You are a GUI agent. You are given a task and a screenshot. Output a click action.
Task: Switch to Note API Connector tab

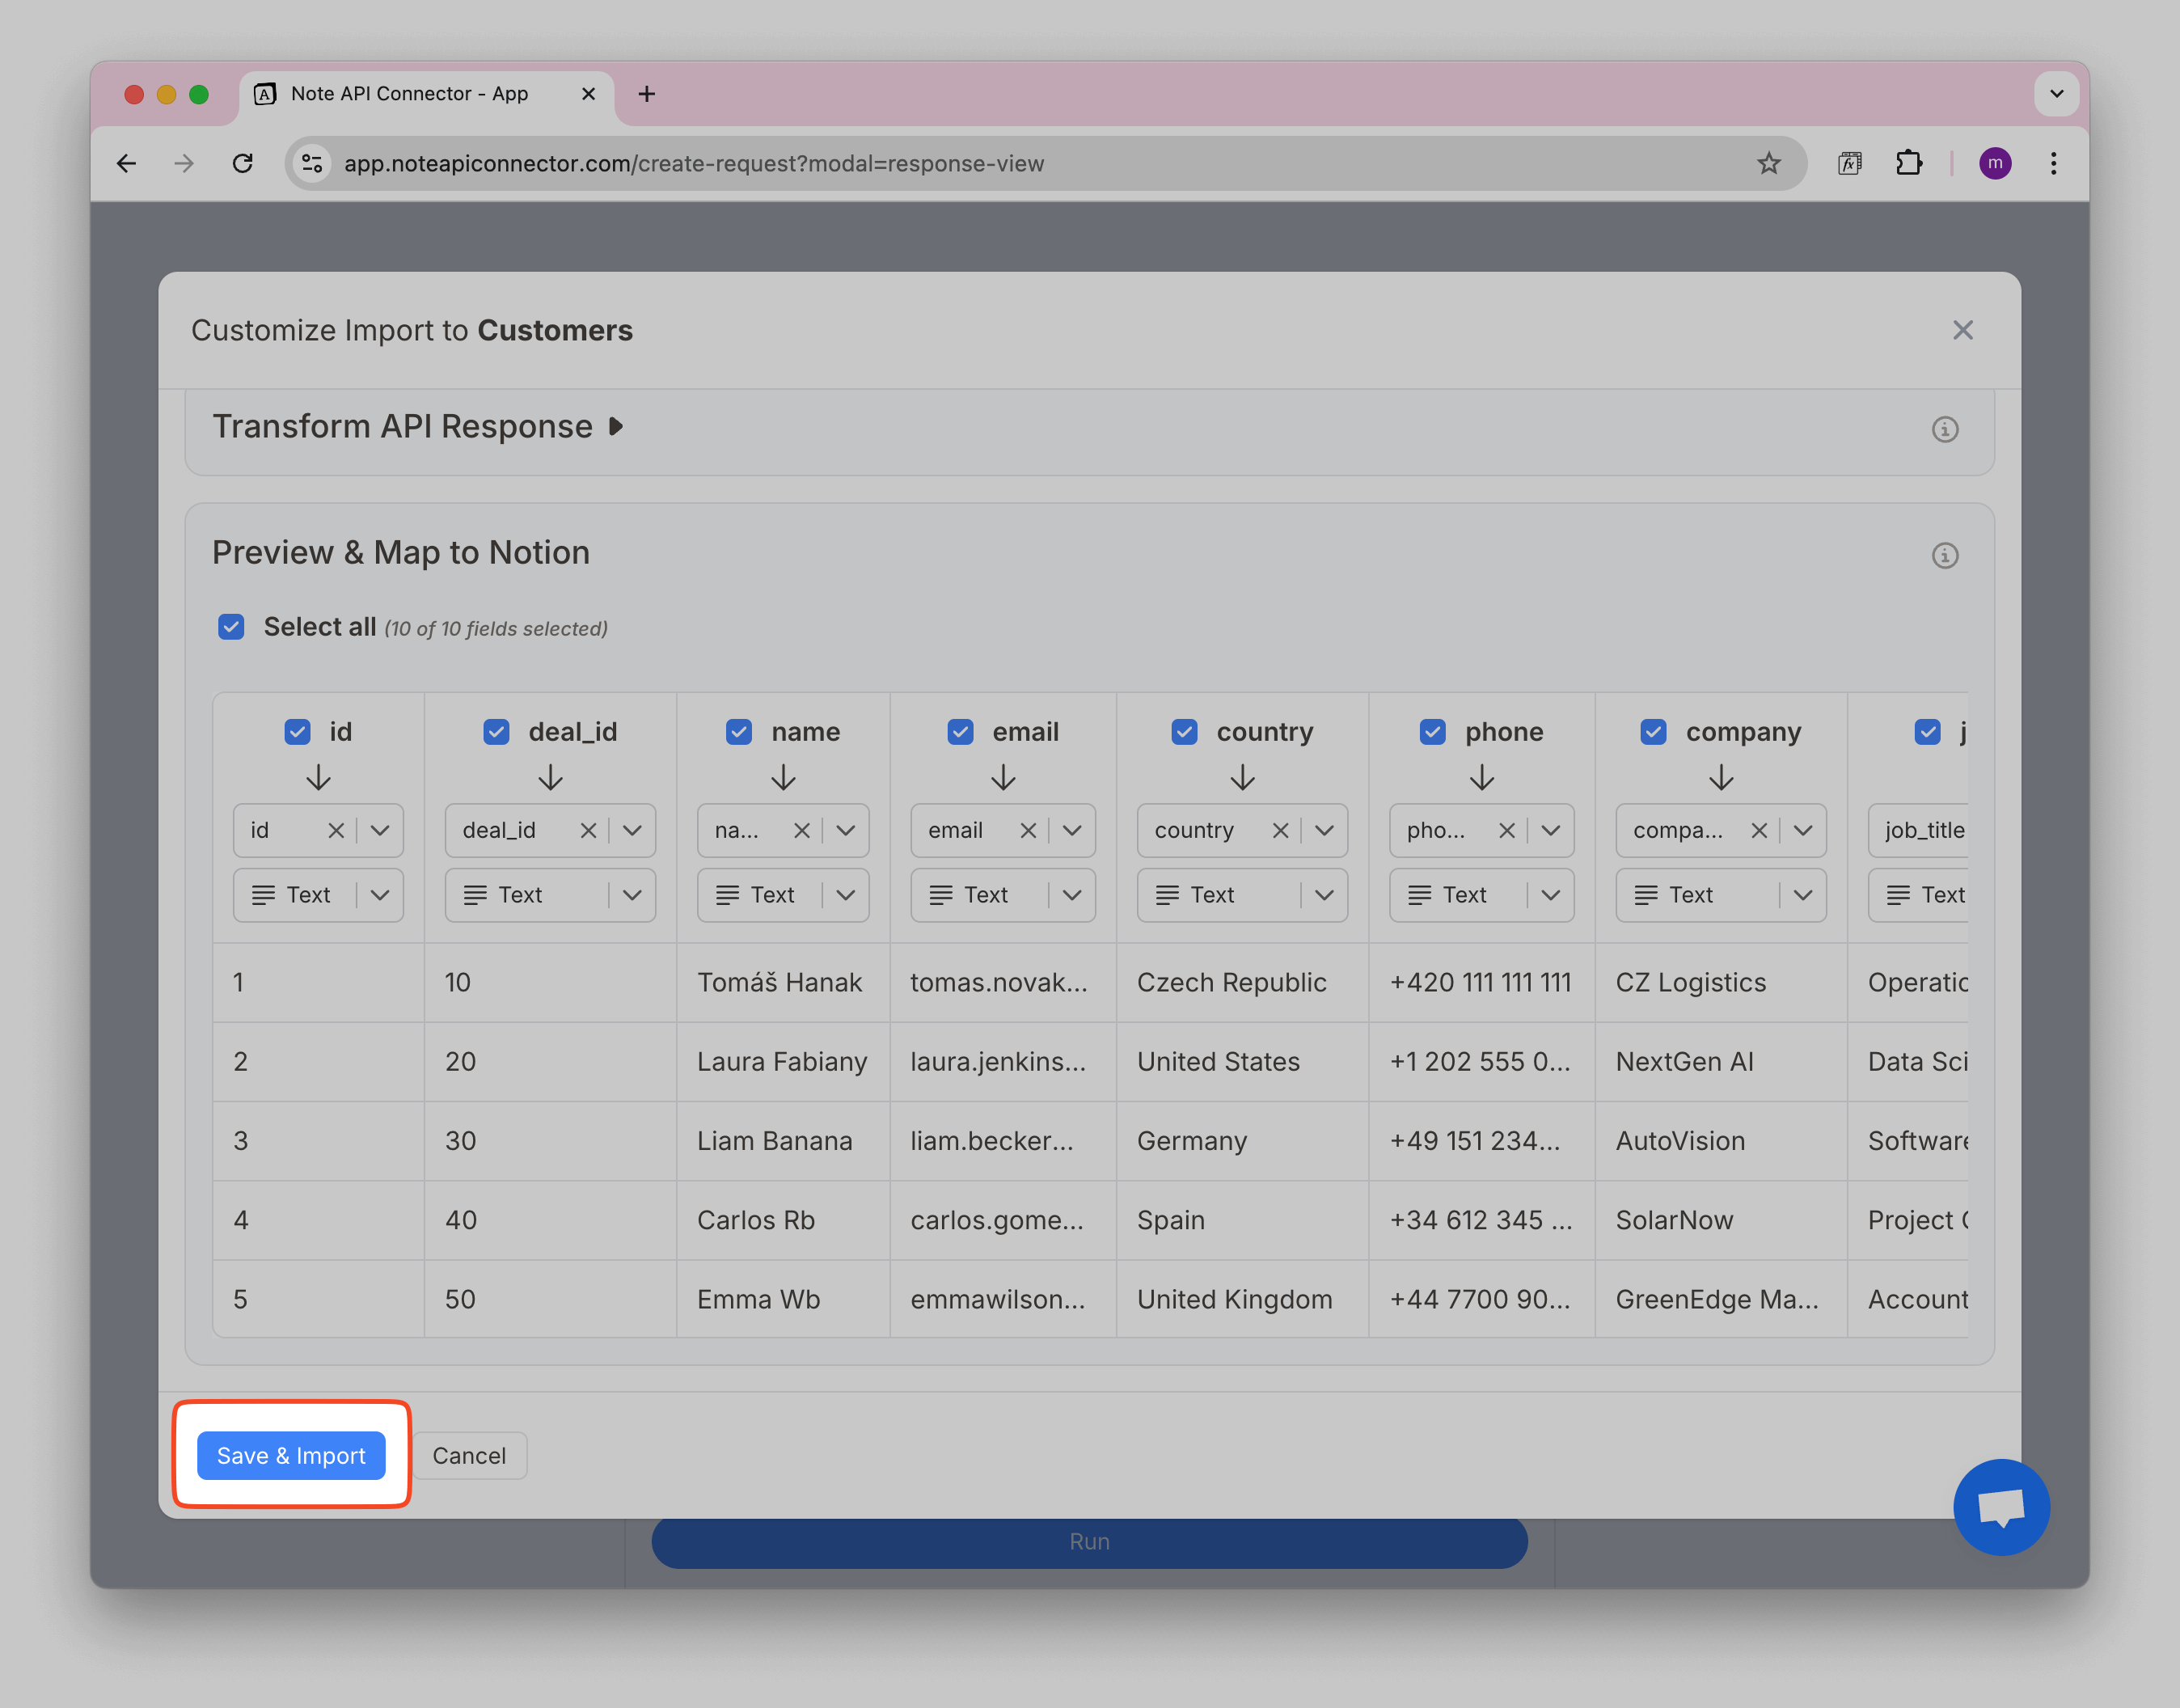410,94
